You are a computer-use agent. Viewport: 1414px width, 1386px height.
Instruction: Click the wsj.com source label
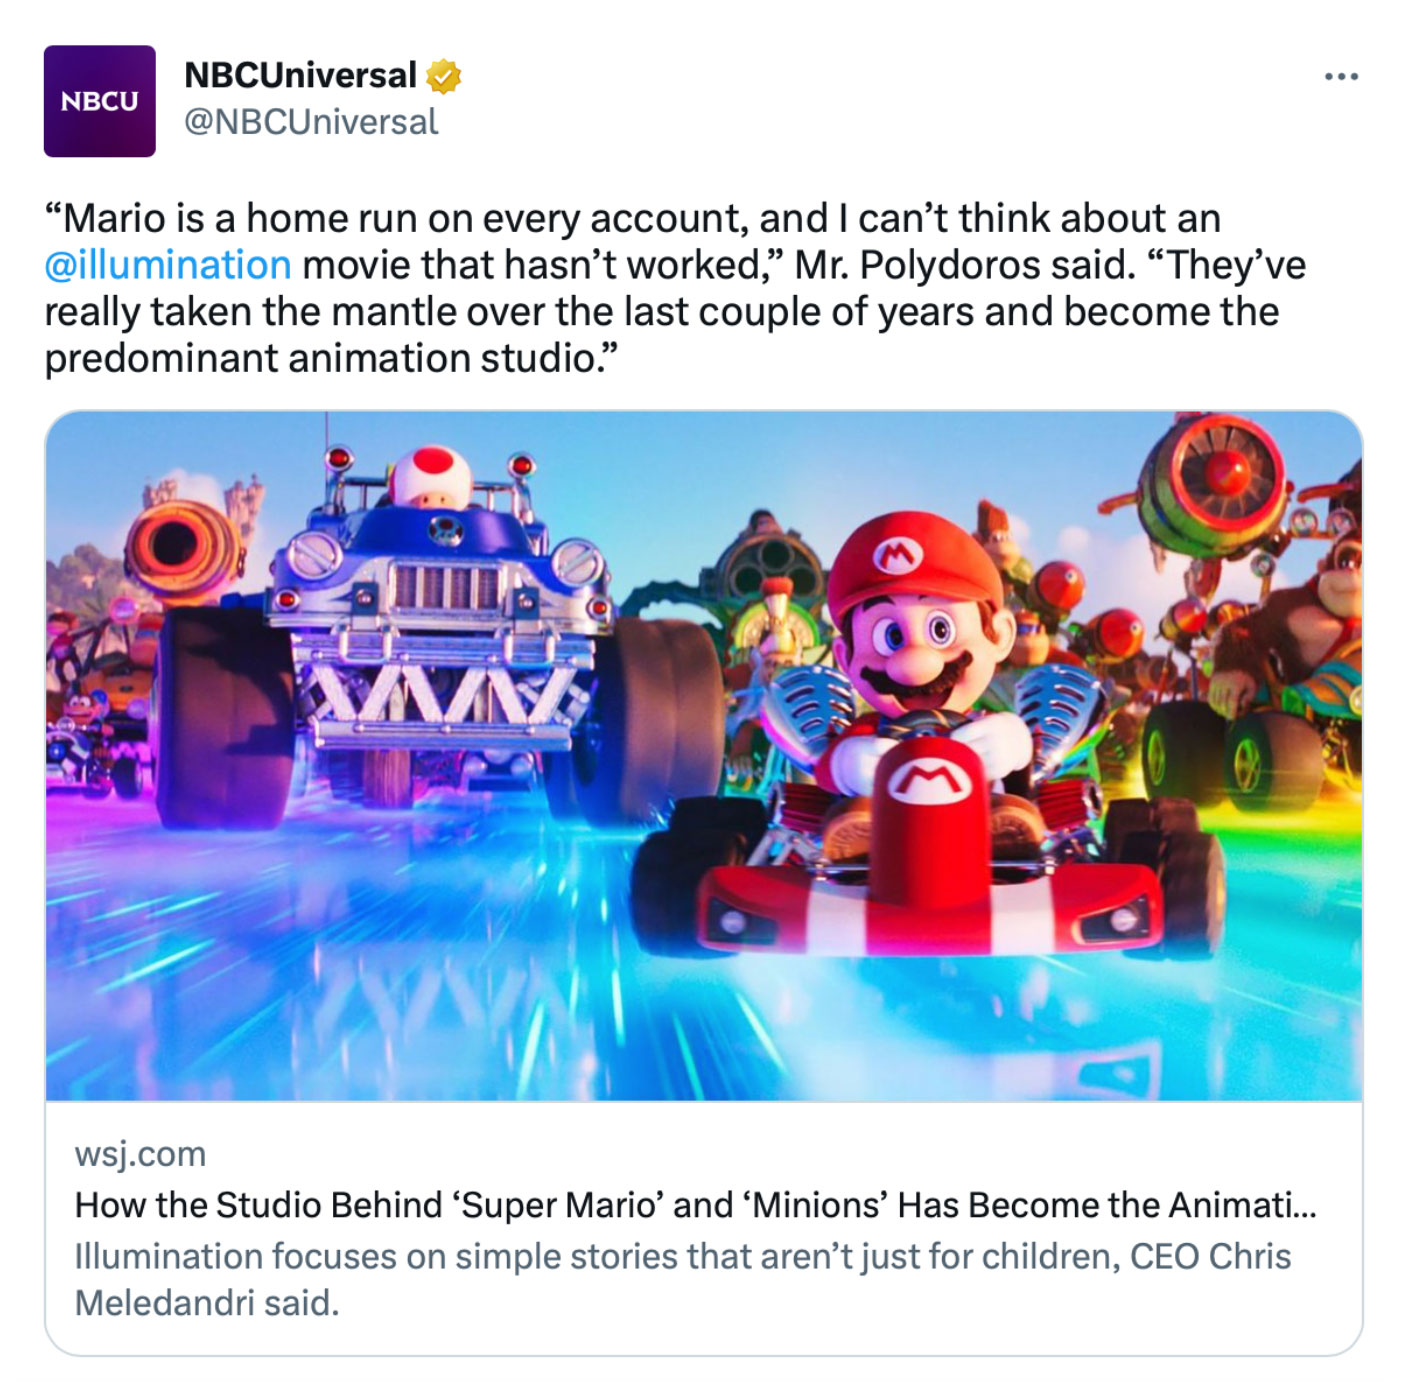140,1153
